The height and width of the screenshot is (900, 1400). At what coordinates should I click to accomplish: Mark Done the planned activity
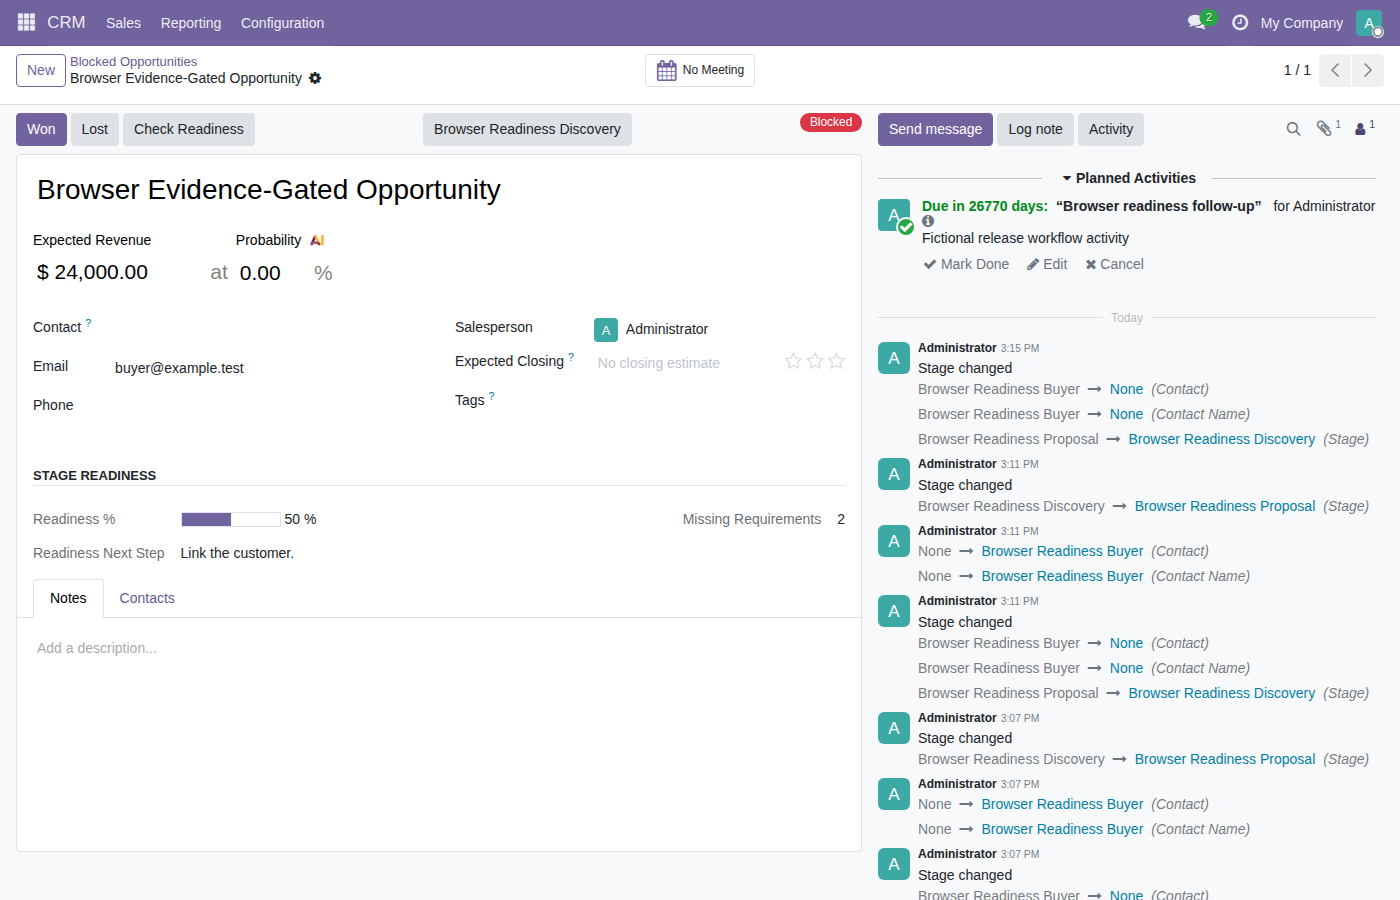tap(966, 264)
